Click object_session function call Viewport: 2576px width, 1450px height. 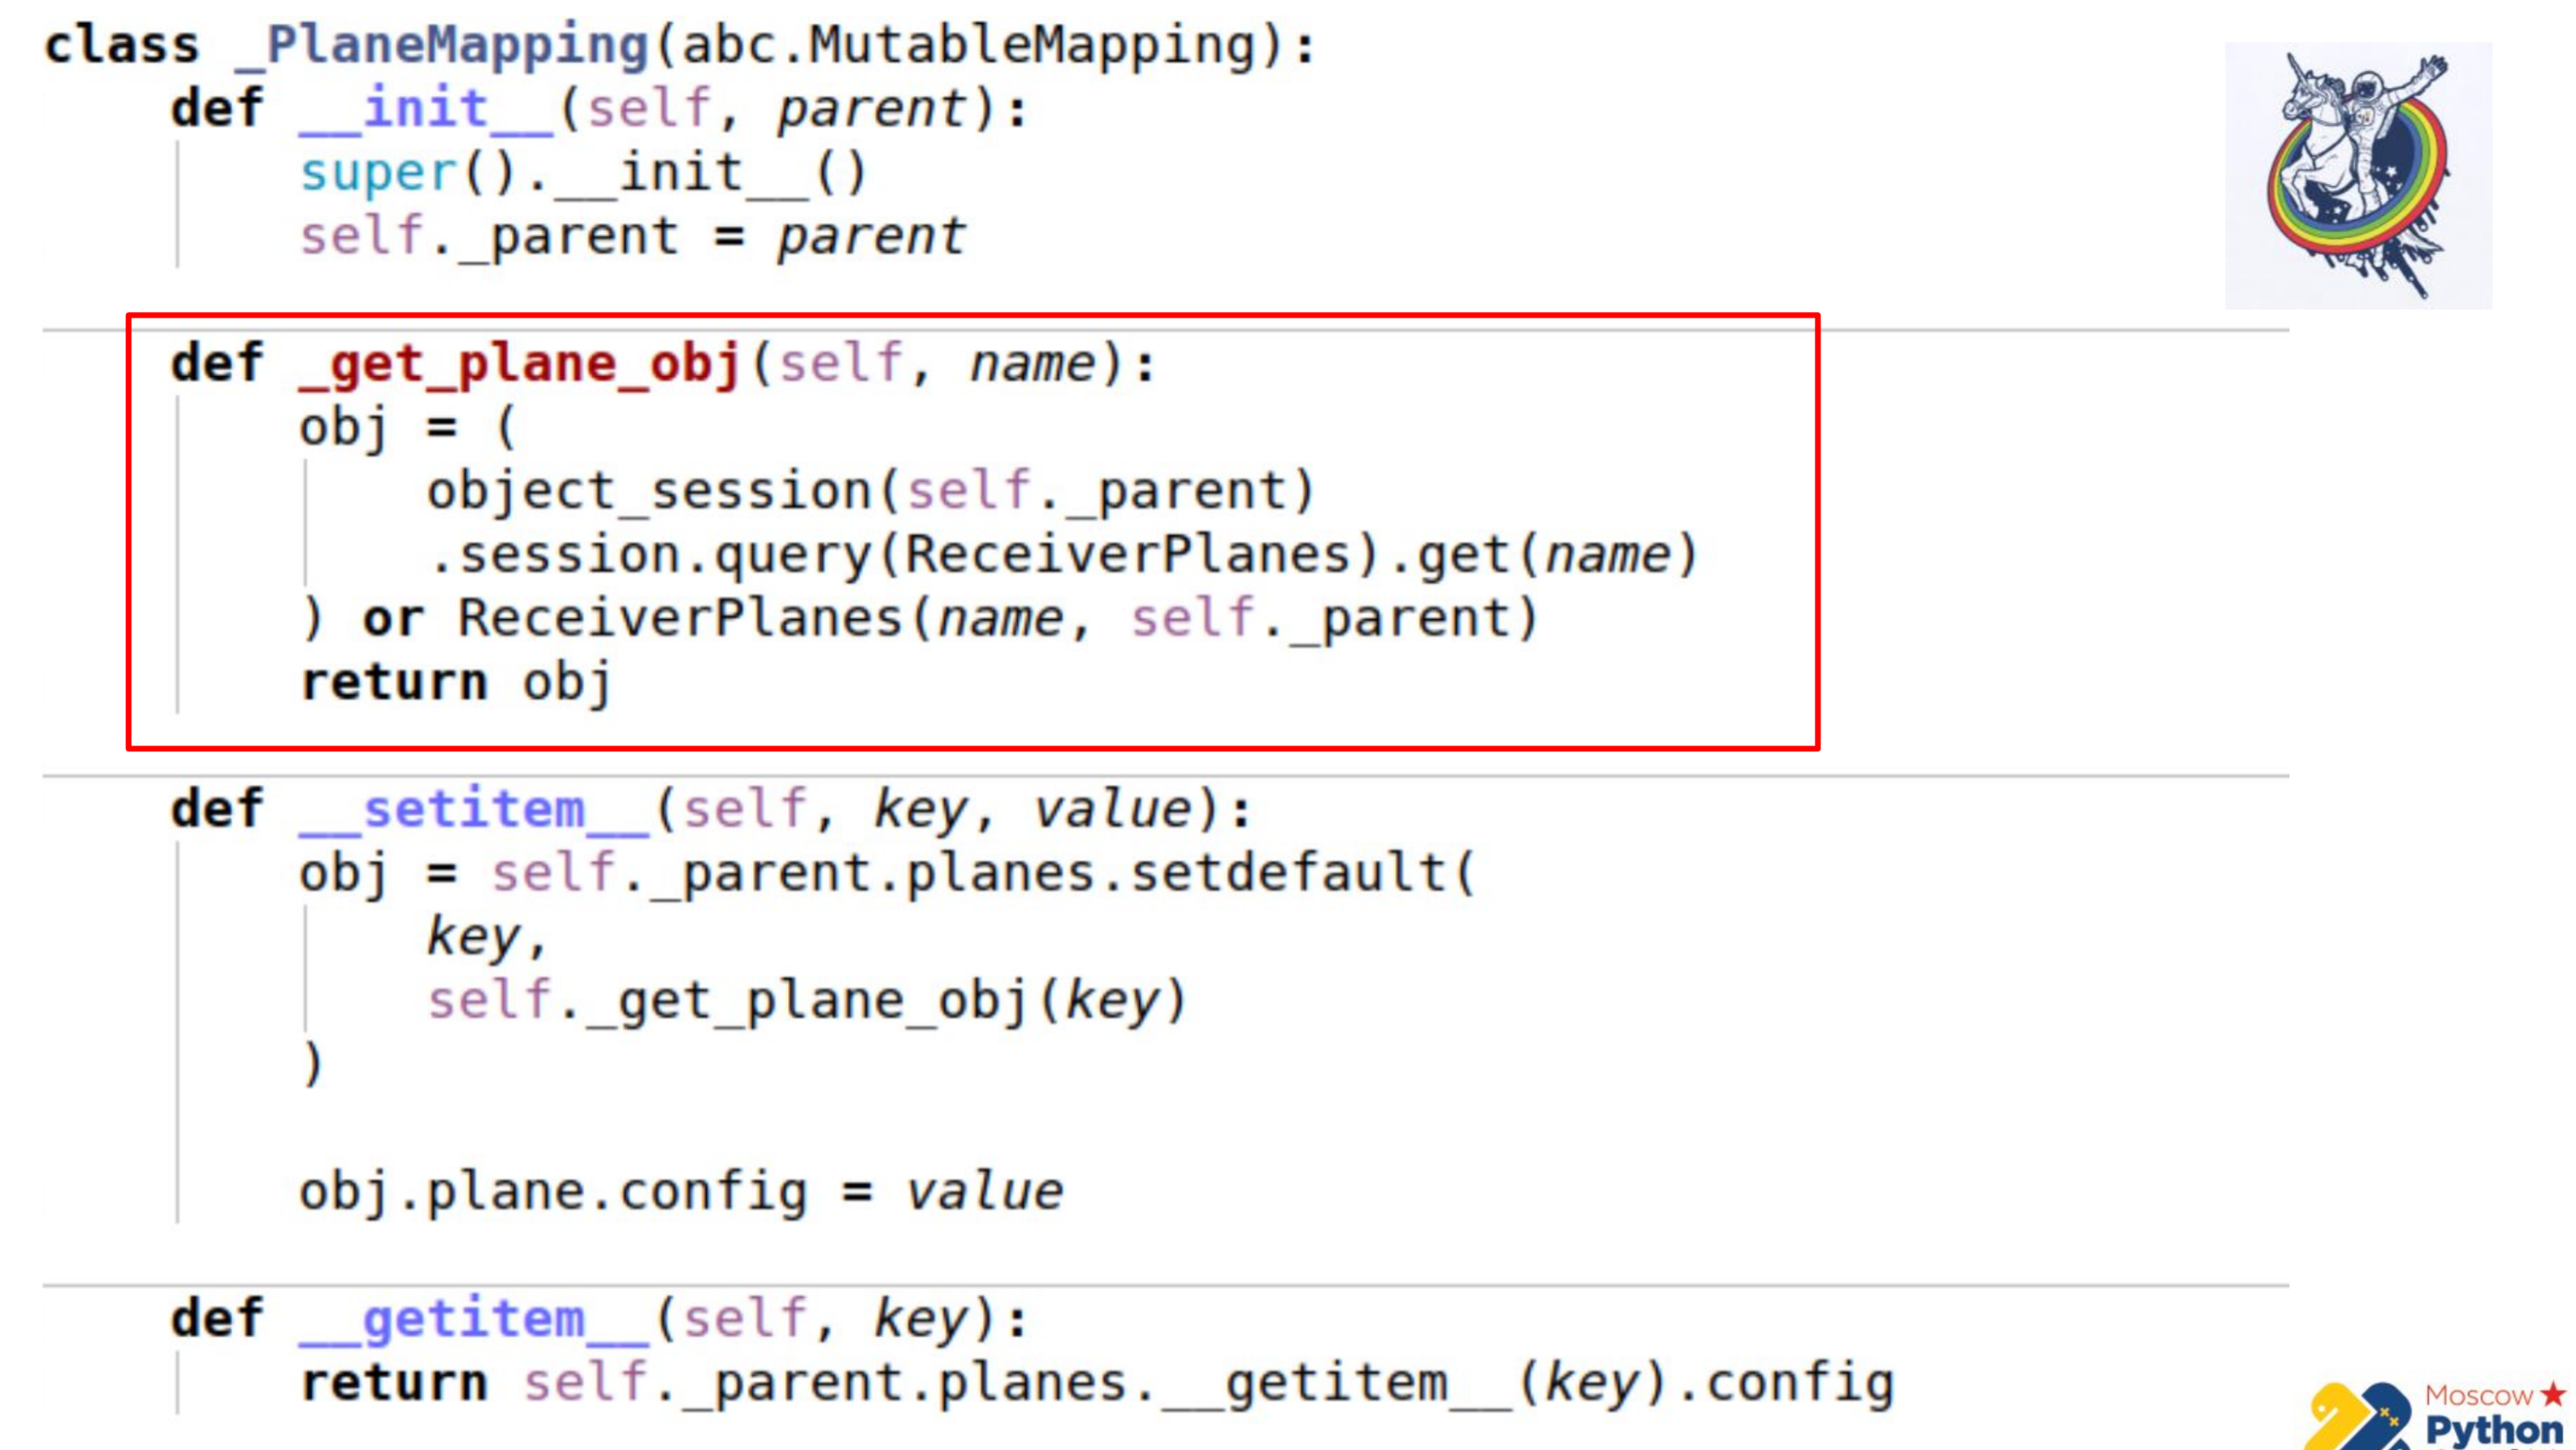click(x=649, y=492)
